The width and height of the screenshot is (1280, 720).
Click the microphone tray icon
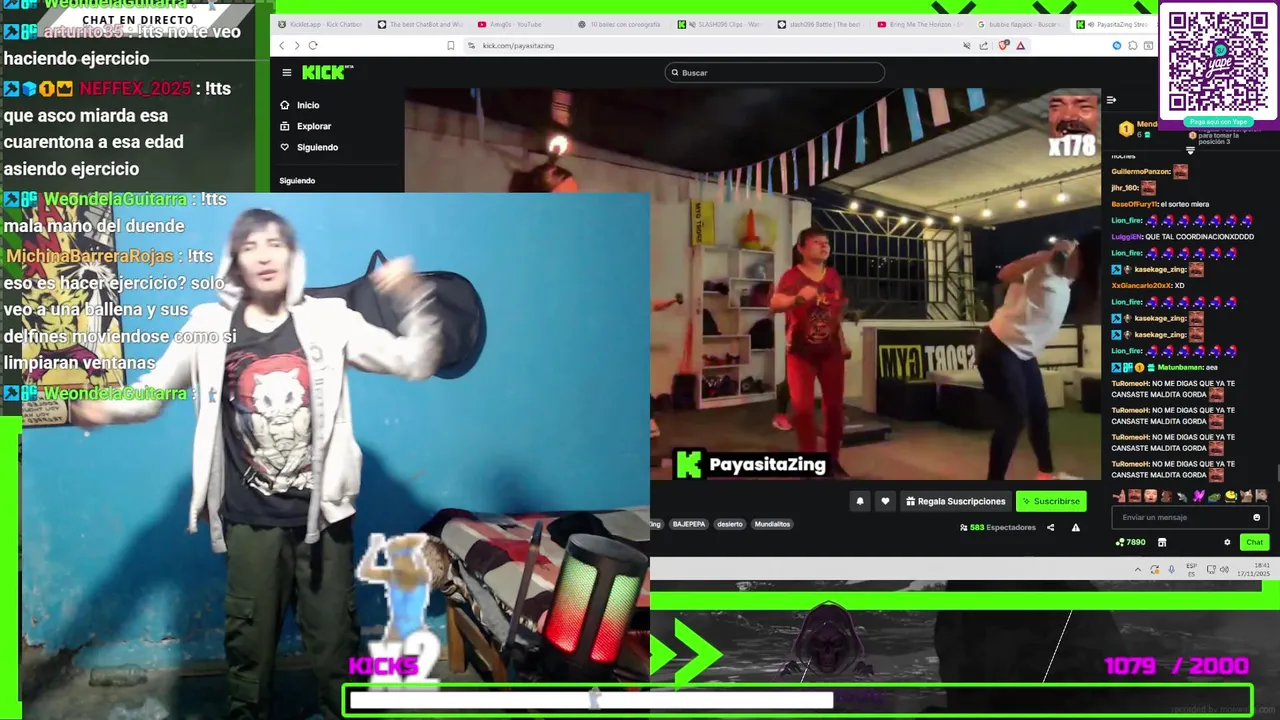1171,570
